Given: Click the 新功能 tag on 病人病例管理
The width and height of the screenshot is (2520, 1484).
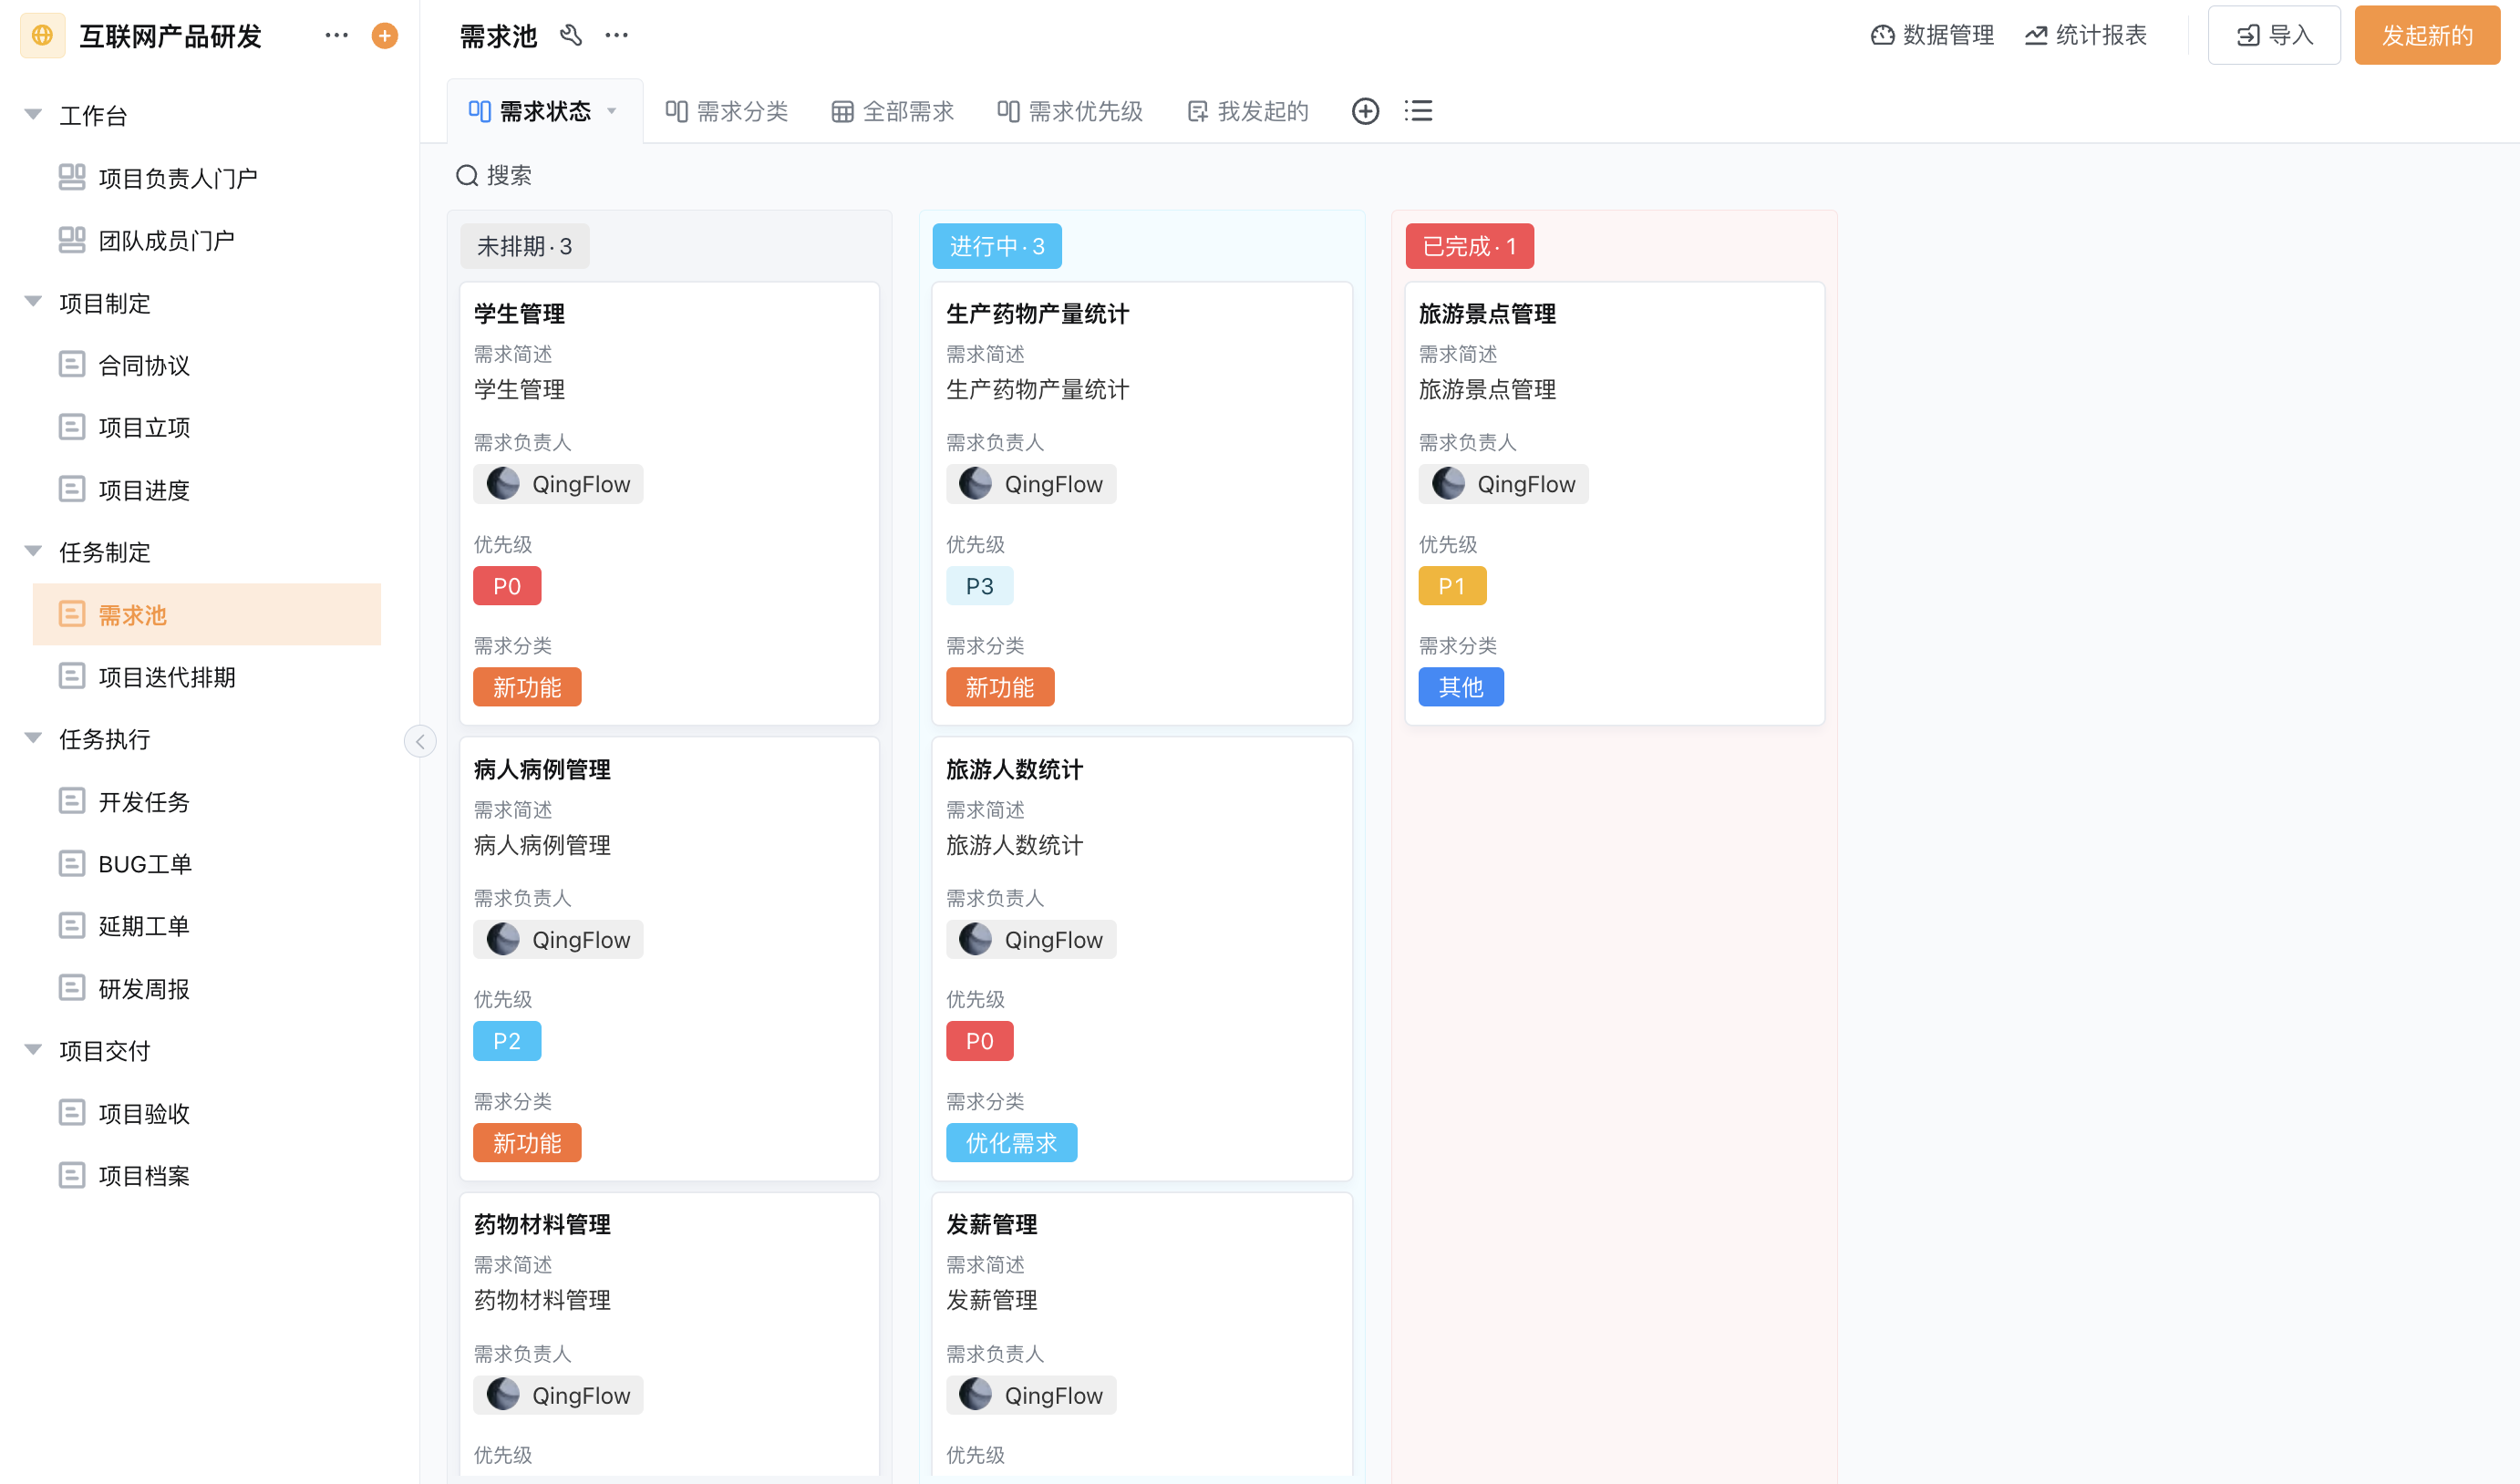Looking at the screenshot, I should 527,1143.
